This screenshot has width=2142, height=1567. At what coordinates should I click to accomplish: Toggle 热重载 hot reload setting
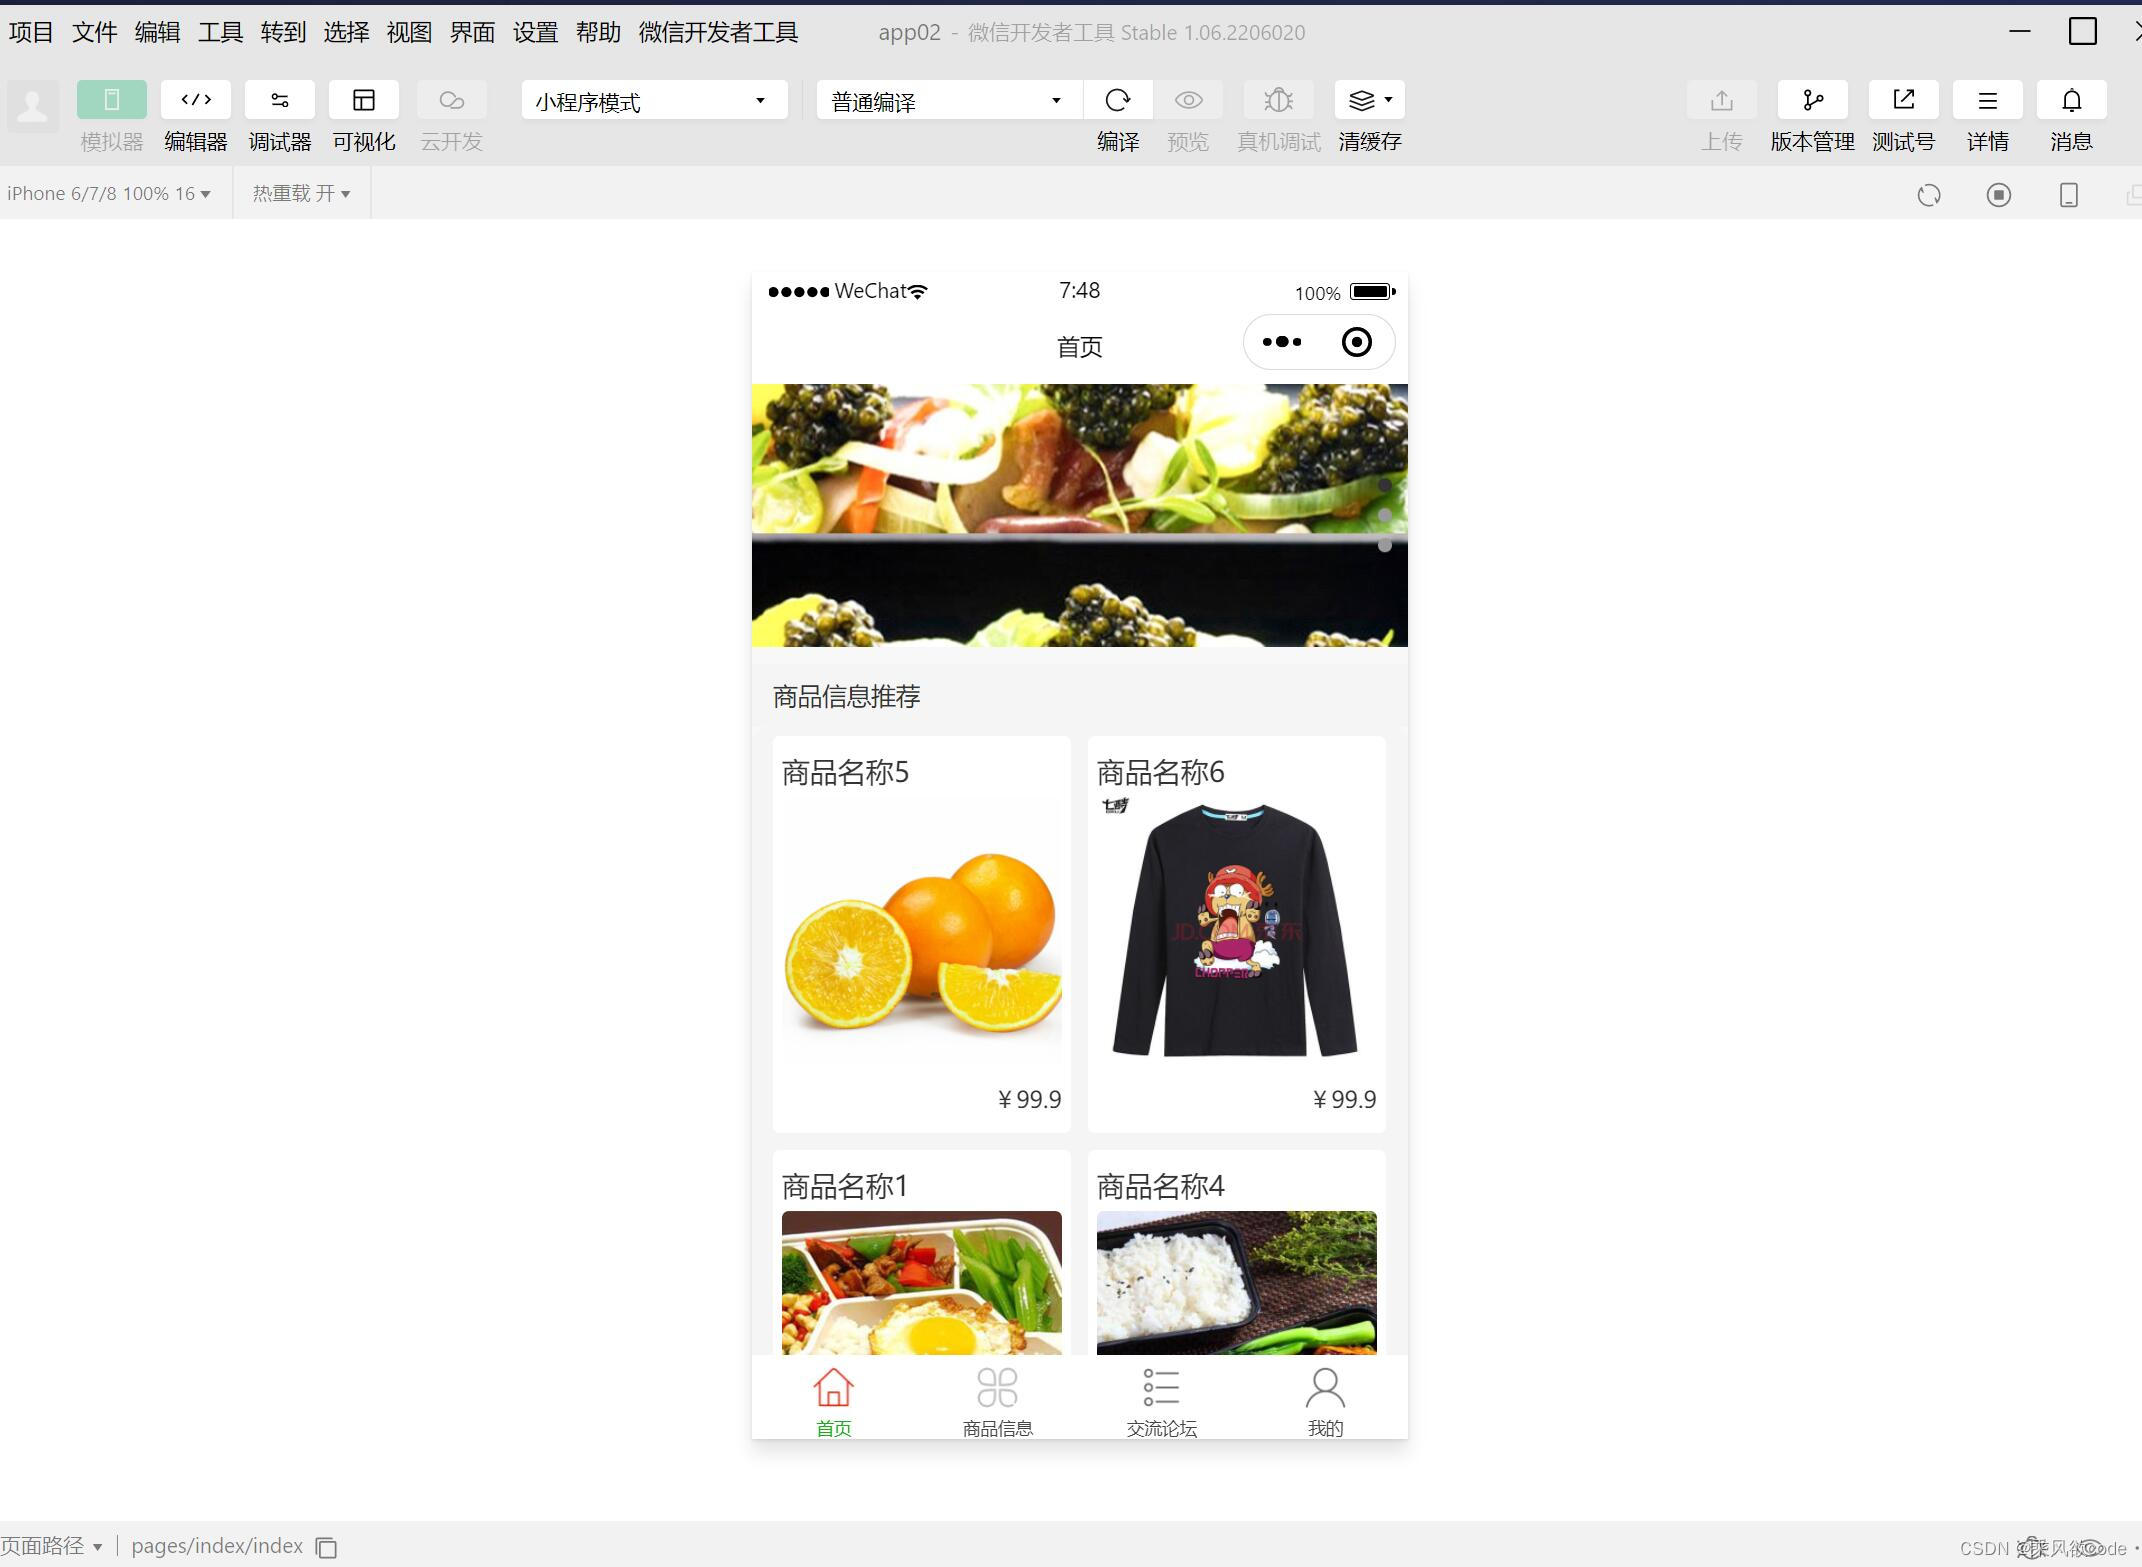coord(299,192)
